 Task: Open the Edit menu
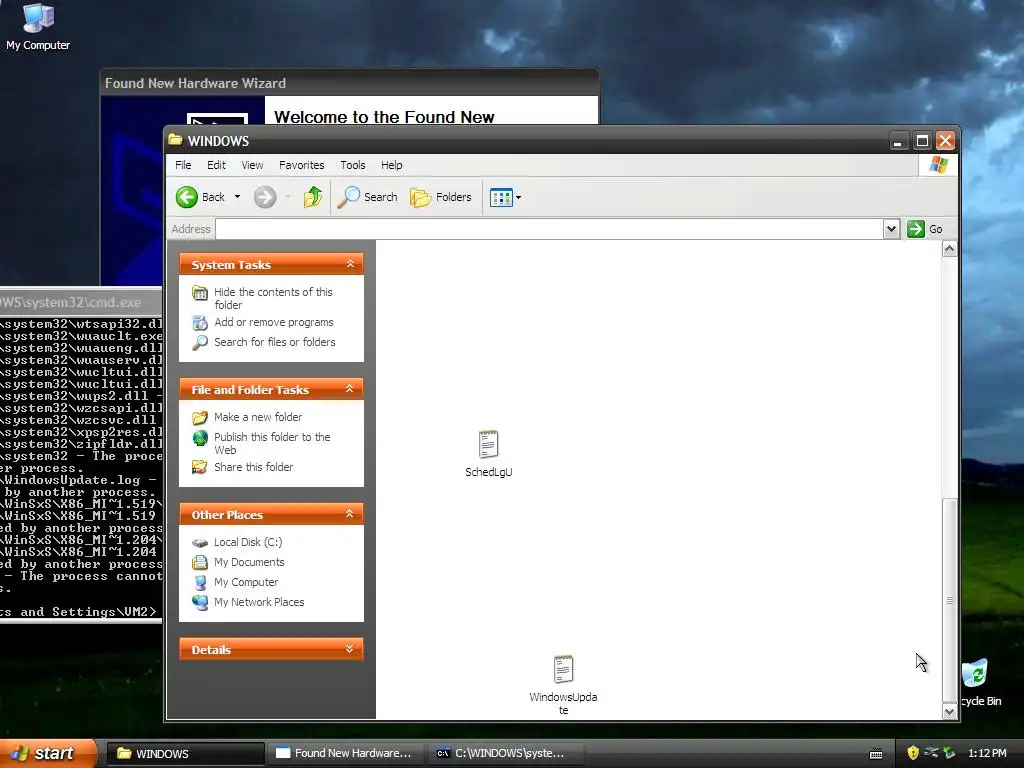216,165
